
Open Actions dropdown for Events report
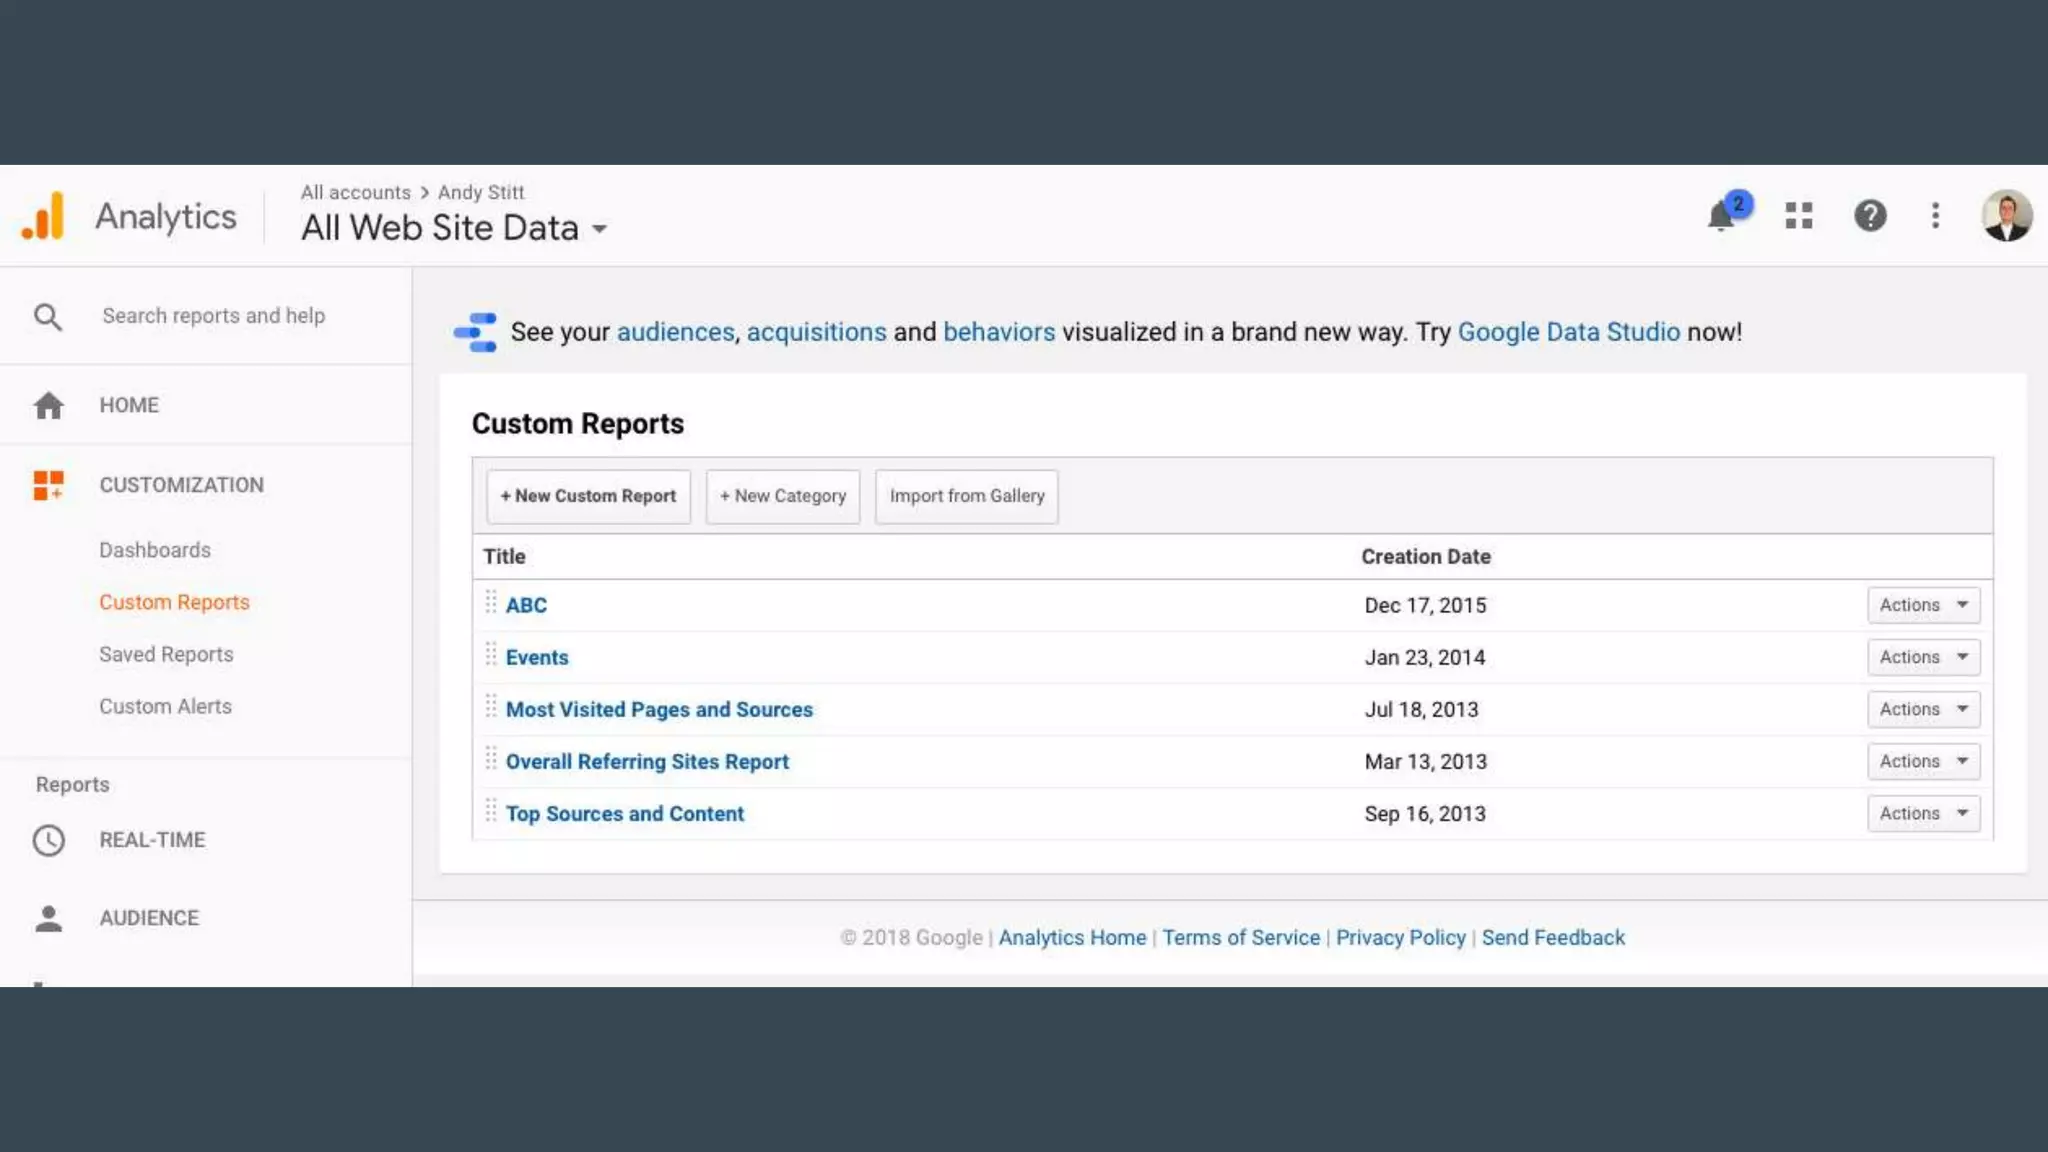(1923, 657)
